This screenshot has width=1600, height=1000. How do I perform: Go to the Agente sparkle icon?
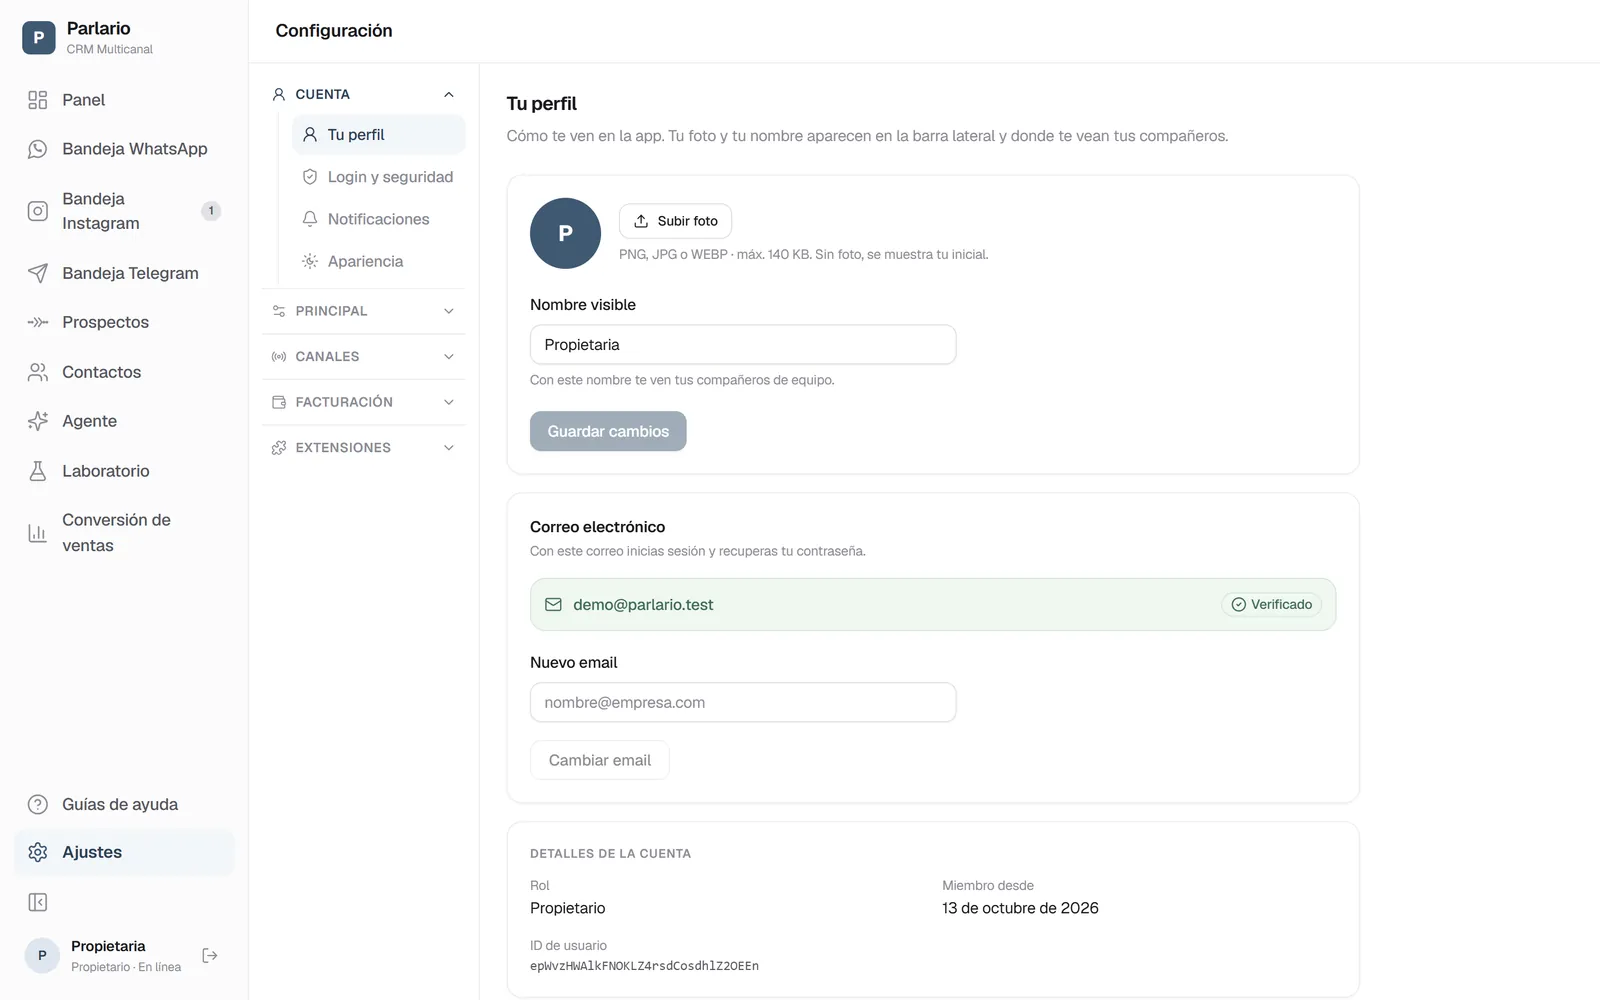[x=38, y=421]
